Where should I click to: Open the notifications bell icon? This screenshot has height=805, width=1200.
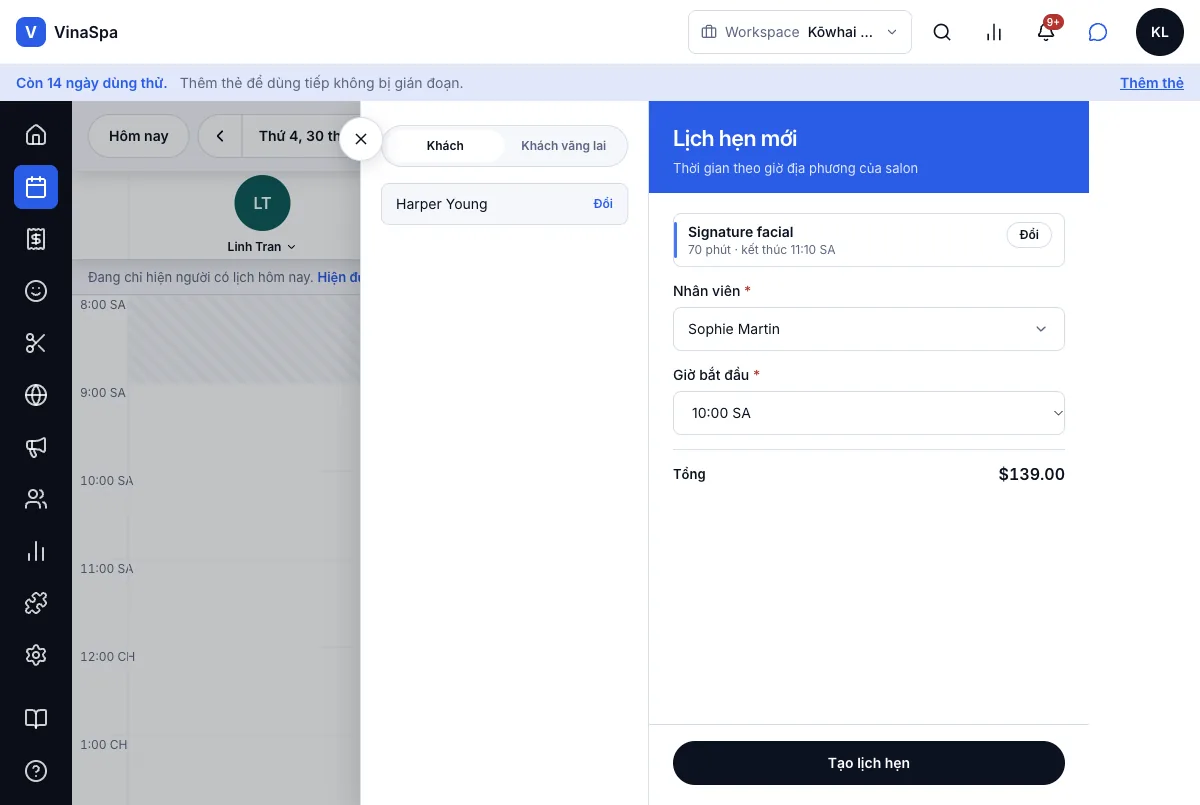[x=1046, y=32]
